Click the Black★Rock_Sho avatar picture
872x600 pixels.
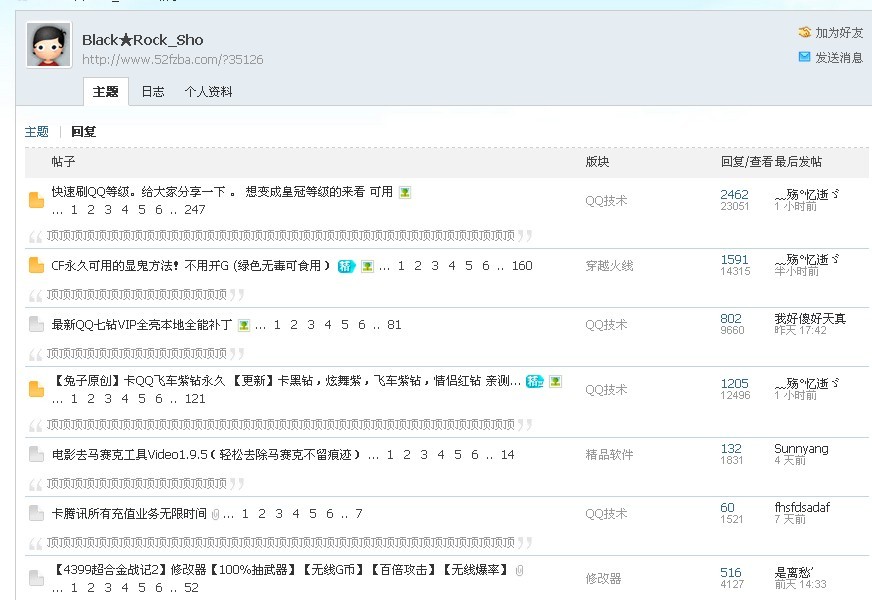tap(49, 45)
